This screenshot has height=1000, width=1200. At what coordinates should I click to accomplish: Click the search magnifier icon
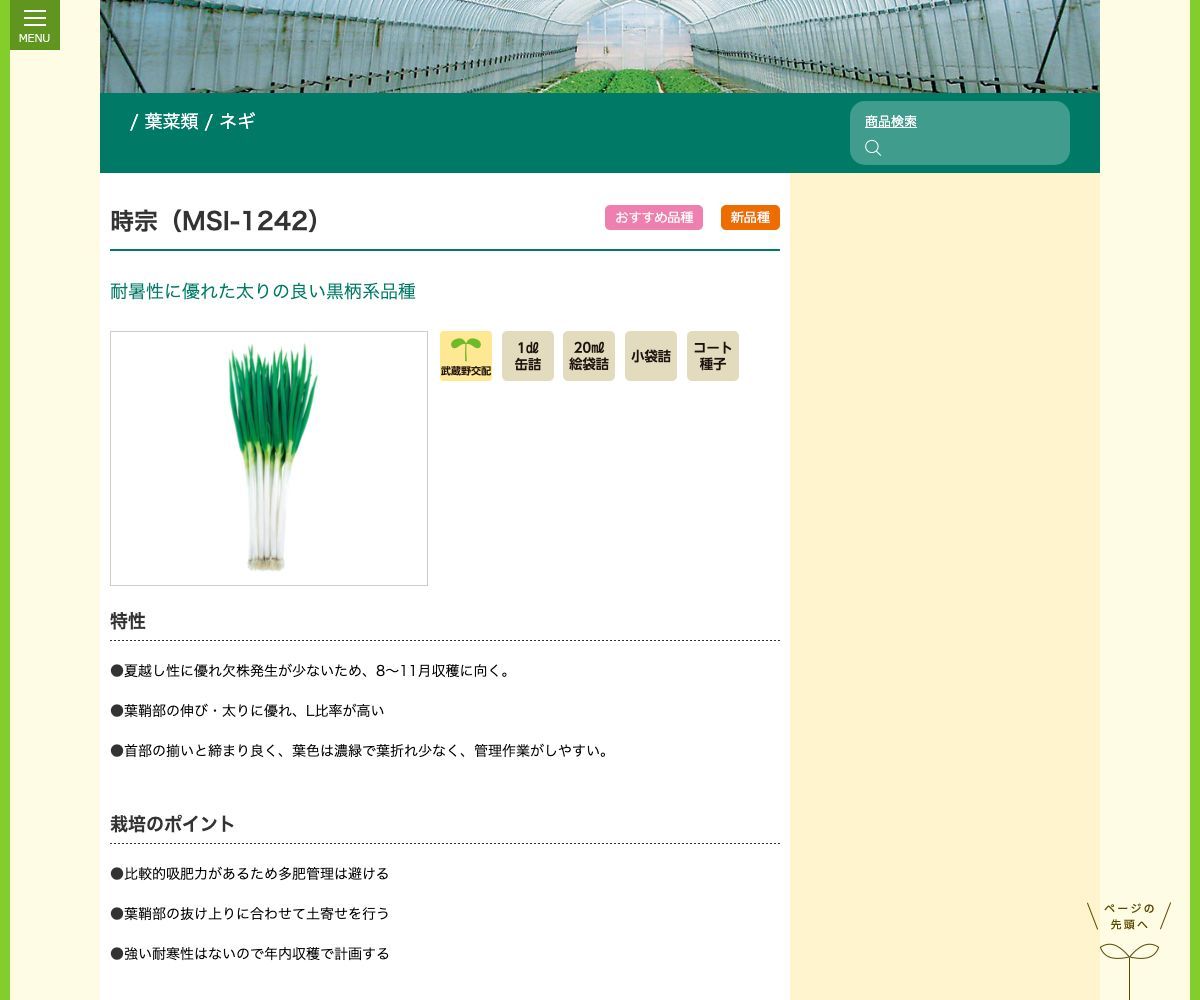click(x=873, y=148)
